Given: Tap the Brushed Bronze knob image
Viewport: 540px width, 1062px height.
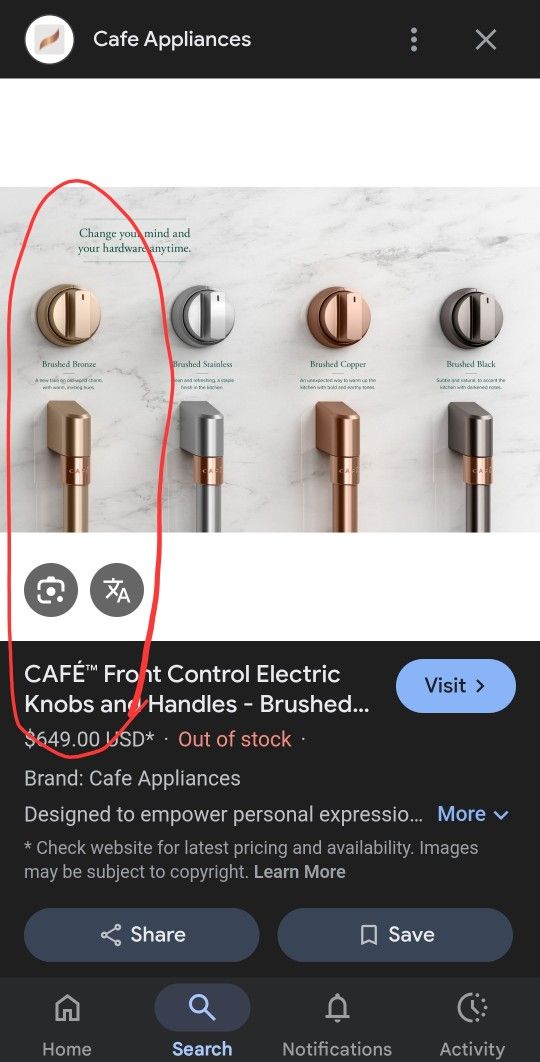Looking at the screenshot, I should (x=69, y=315).
